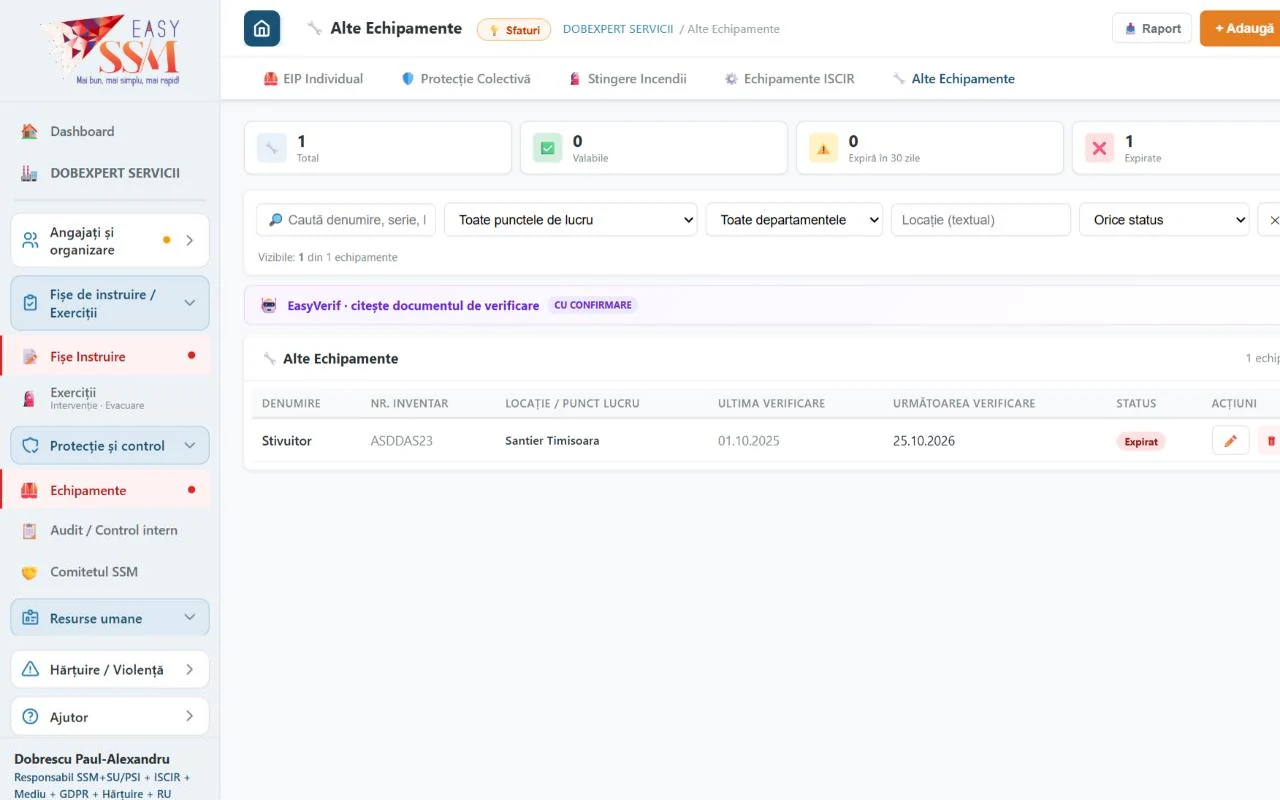Screen dimensions: 1280x800
Task: Click the red trash icon for Stivuitor
Action: pyautogui.click(x=1271, y=441)
